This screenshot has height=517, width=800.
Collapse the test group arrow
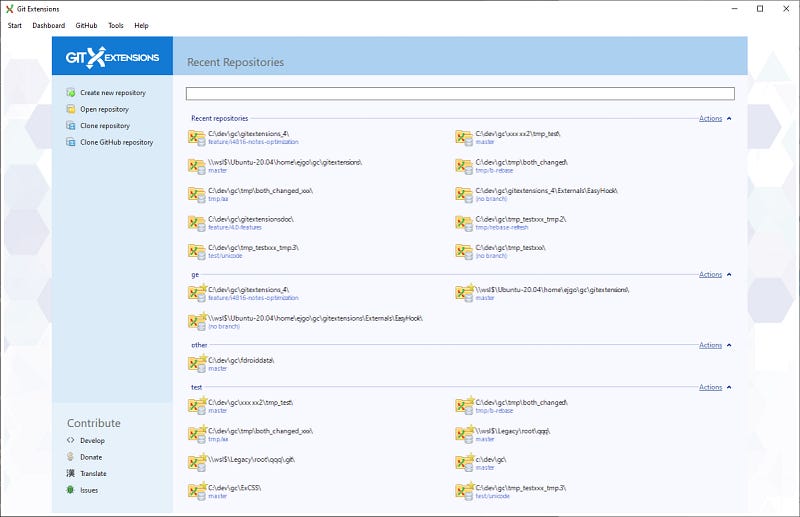(x=729, y=387)
